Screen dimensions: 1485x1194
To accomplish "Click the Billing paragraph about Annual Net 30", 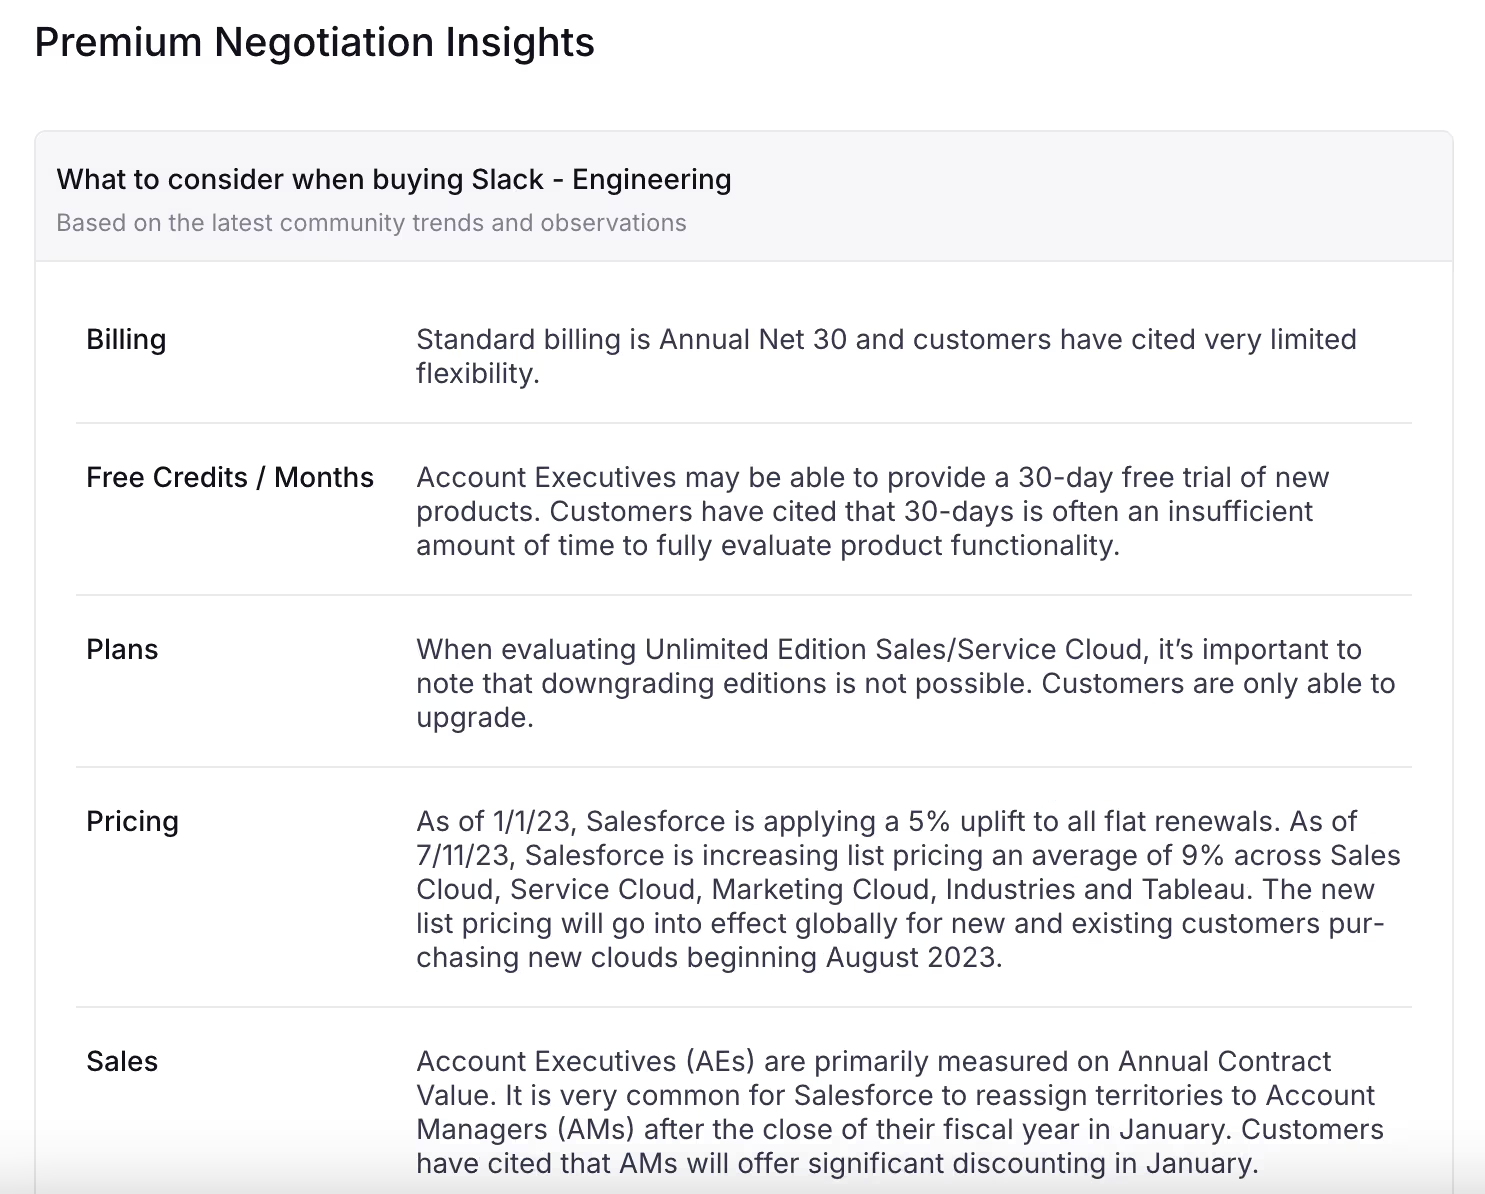I will click(x=885, y=356).
